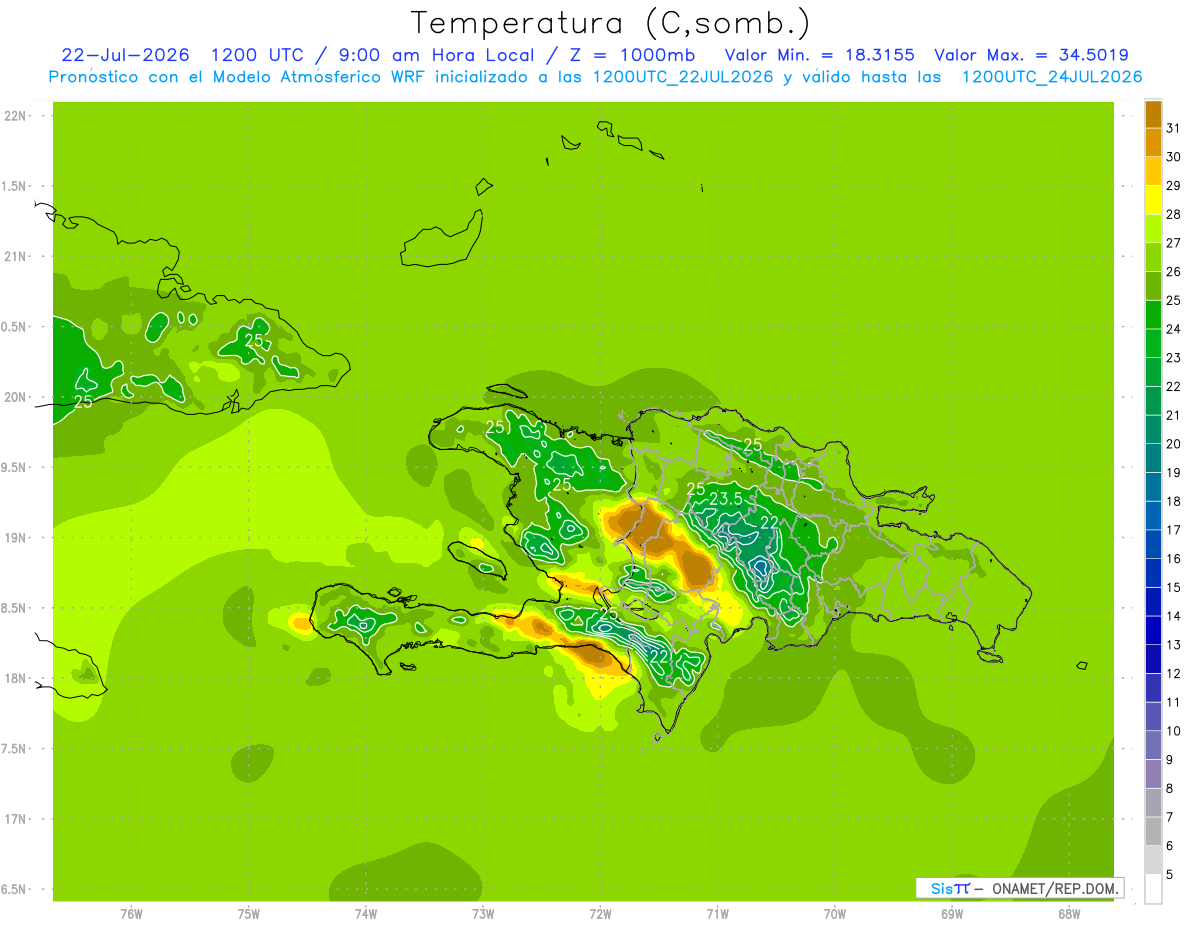The image size is (1200, 927).
Task: Pick the yellow swatch between 28 and 29
Action: 1153,200
